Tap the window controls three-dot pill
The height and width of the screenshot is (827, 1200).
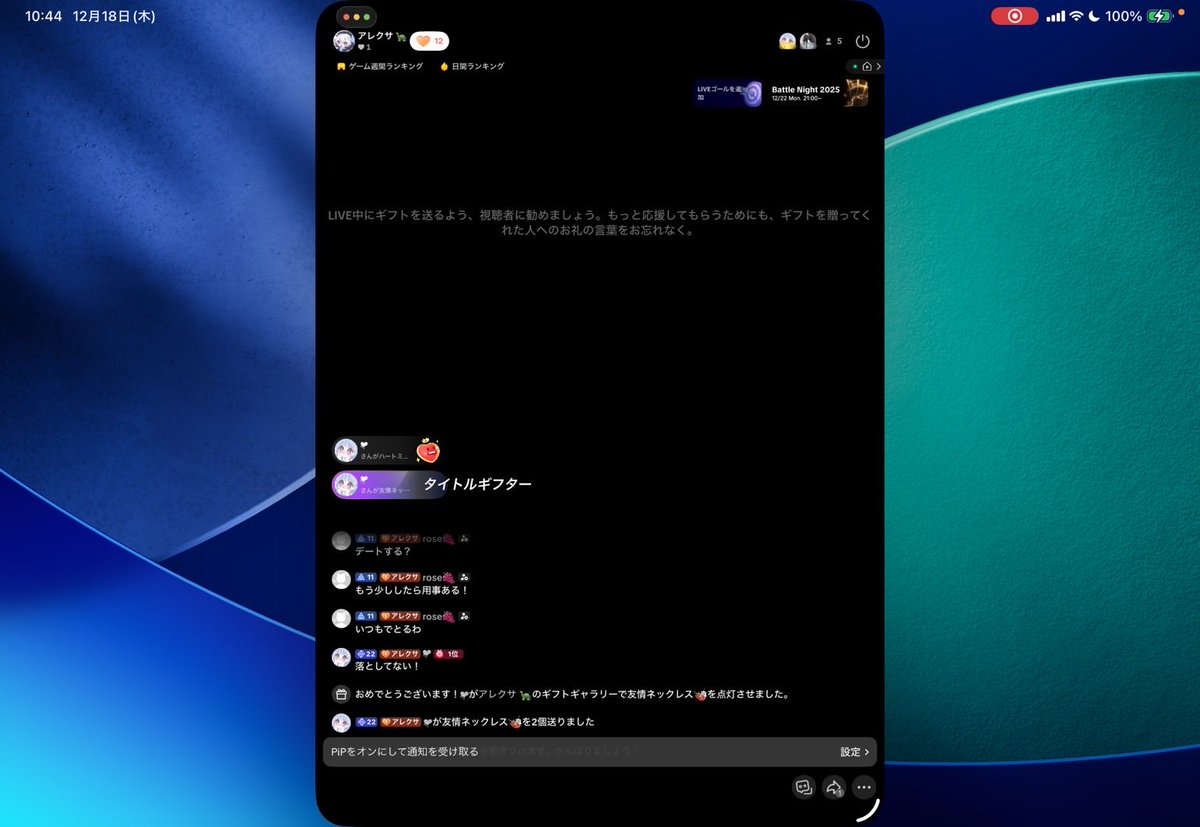pos(356,17)
